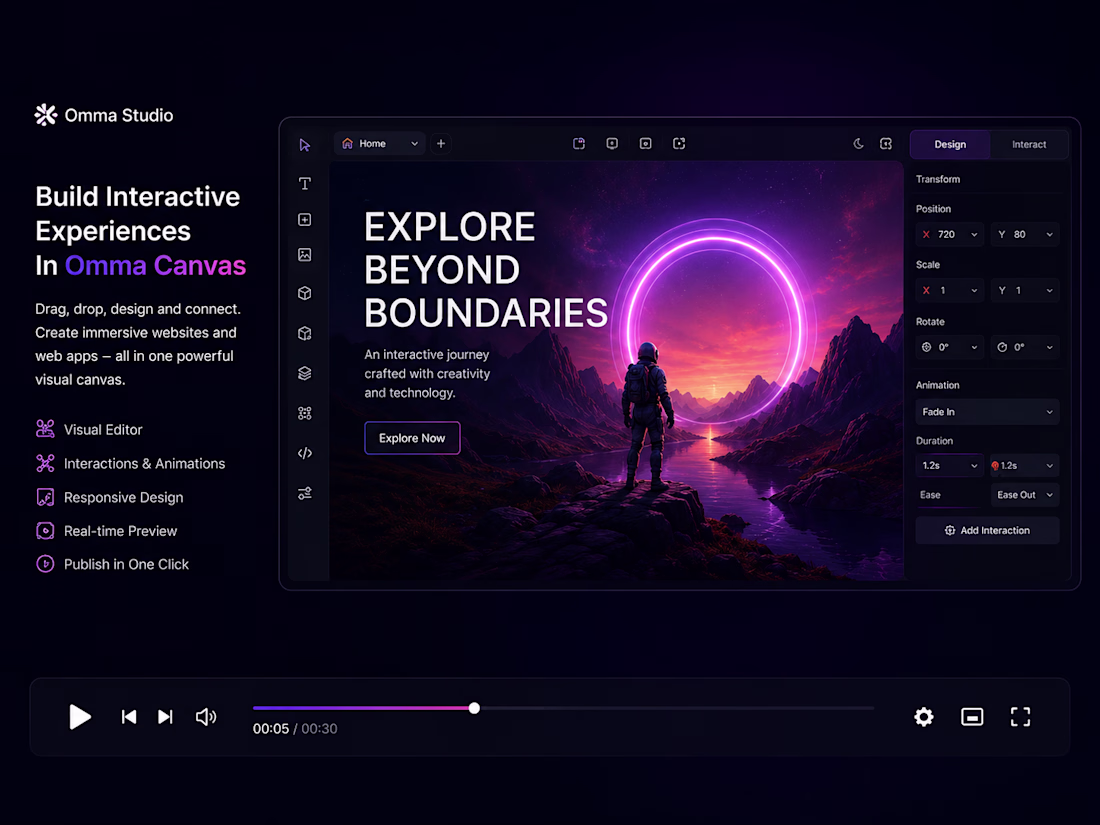
Task: Open the sliders settings tool in sidebar
Action: [304, 493]
